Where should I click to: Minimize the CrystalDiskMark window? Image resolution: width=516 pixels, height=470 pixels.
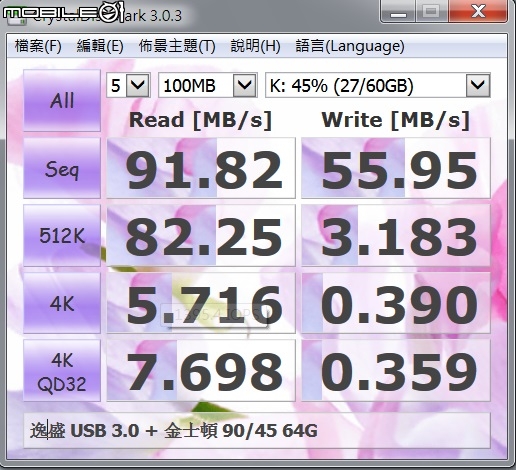tap(398, 12)
